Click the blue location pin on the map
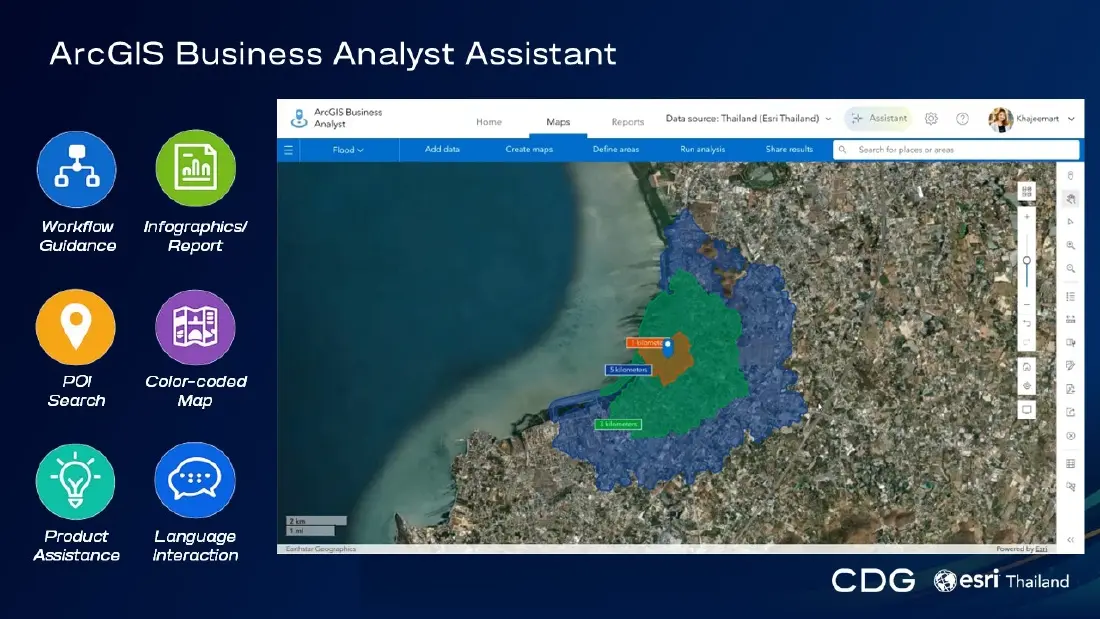Screen dimensions: 1100x619 pos(668,347)
